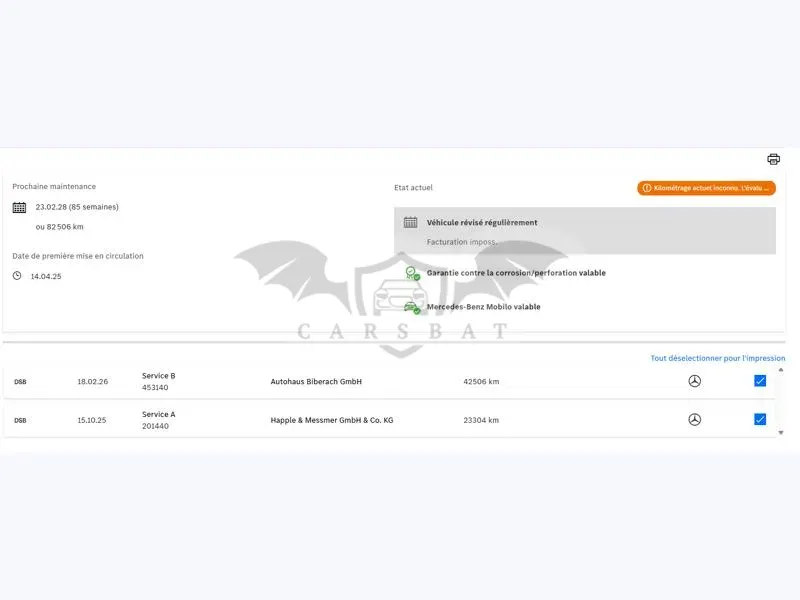Image resolution: width=800 pixels, height=600 pixels.
Task: Click Mercedes star icon in Service A row
Action: 694,419
